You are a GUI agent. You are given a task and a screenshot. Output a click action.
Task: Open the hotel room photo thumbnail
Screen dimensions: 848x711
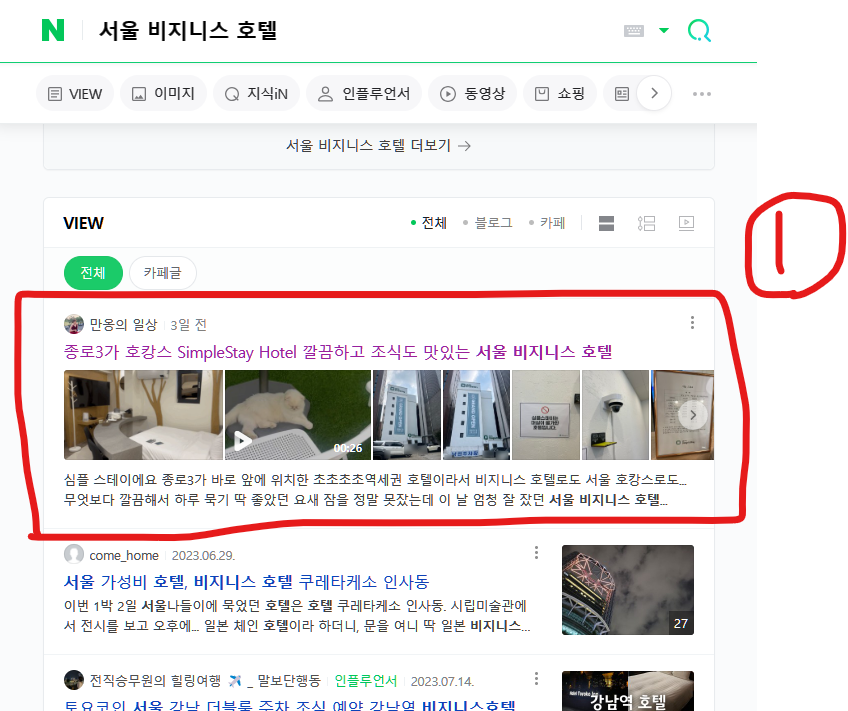point(143,415)
